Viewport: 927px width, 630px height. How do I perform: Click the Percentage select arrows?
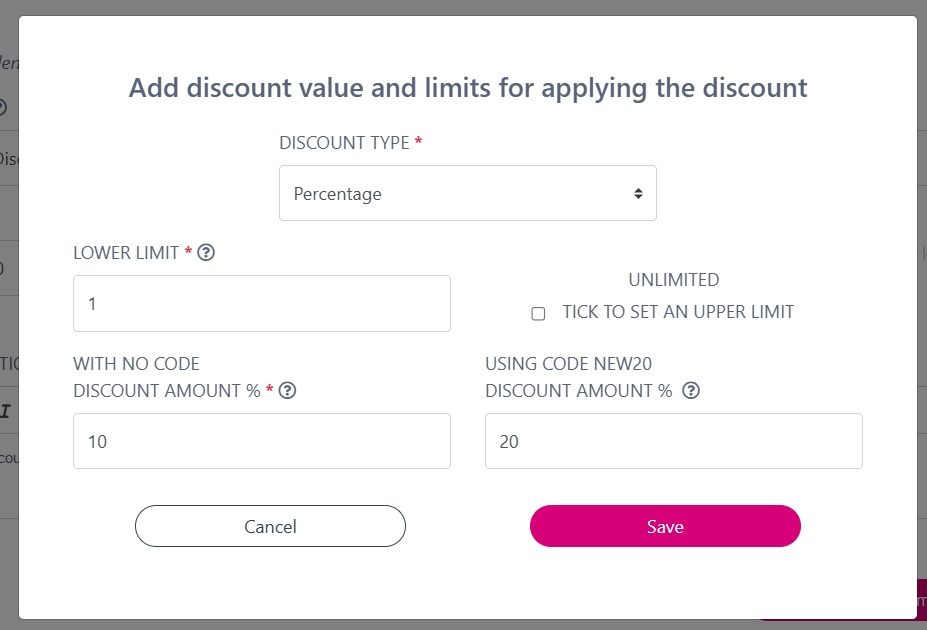(638, 193)
